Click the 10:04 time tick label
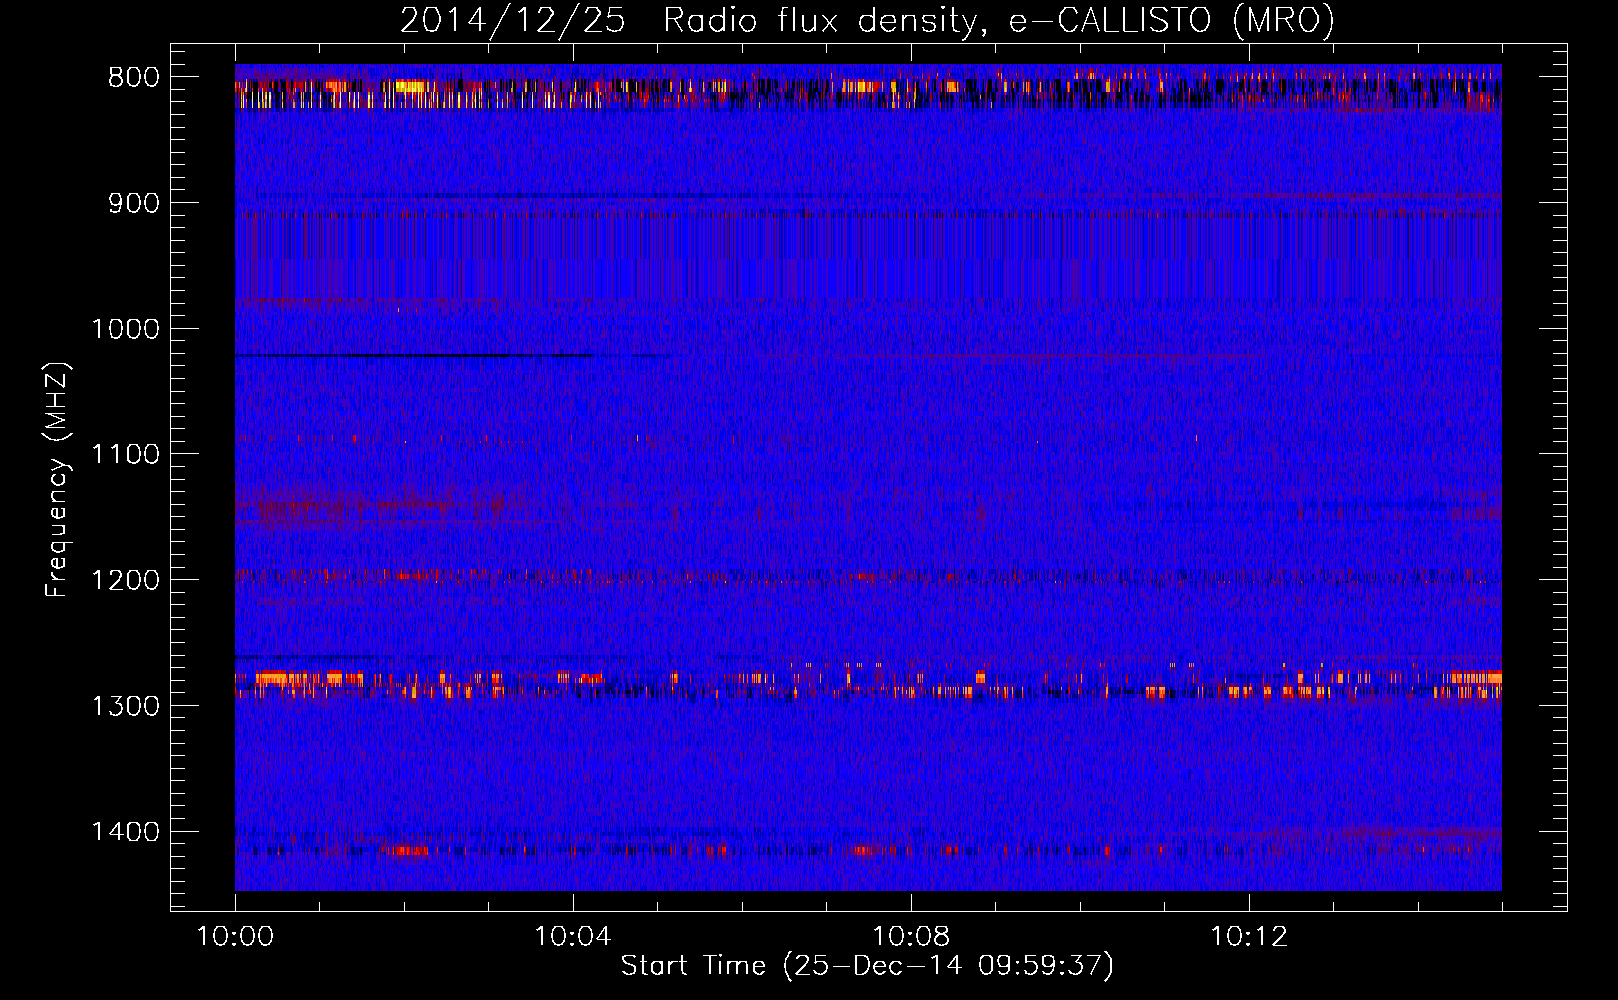1618x1000 pixels. click(x=573, y=937)
